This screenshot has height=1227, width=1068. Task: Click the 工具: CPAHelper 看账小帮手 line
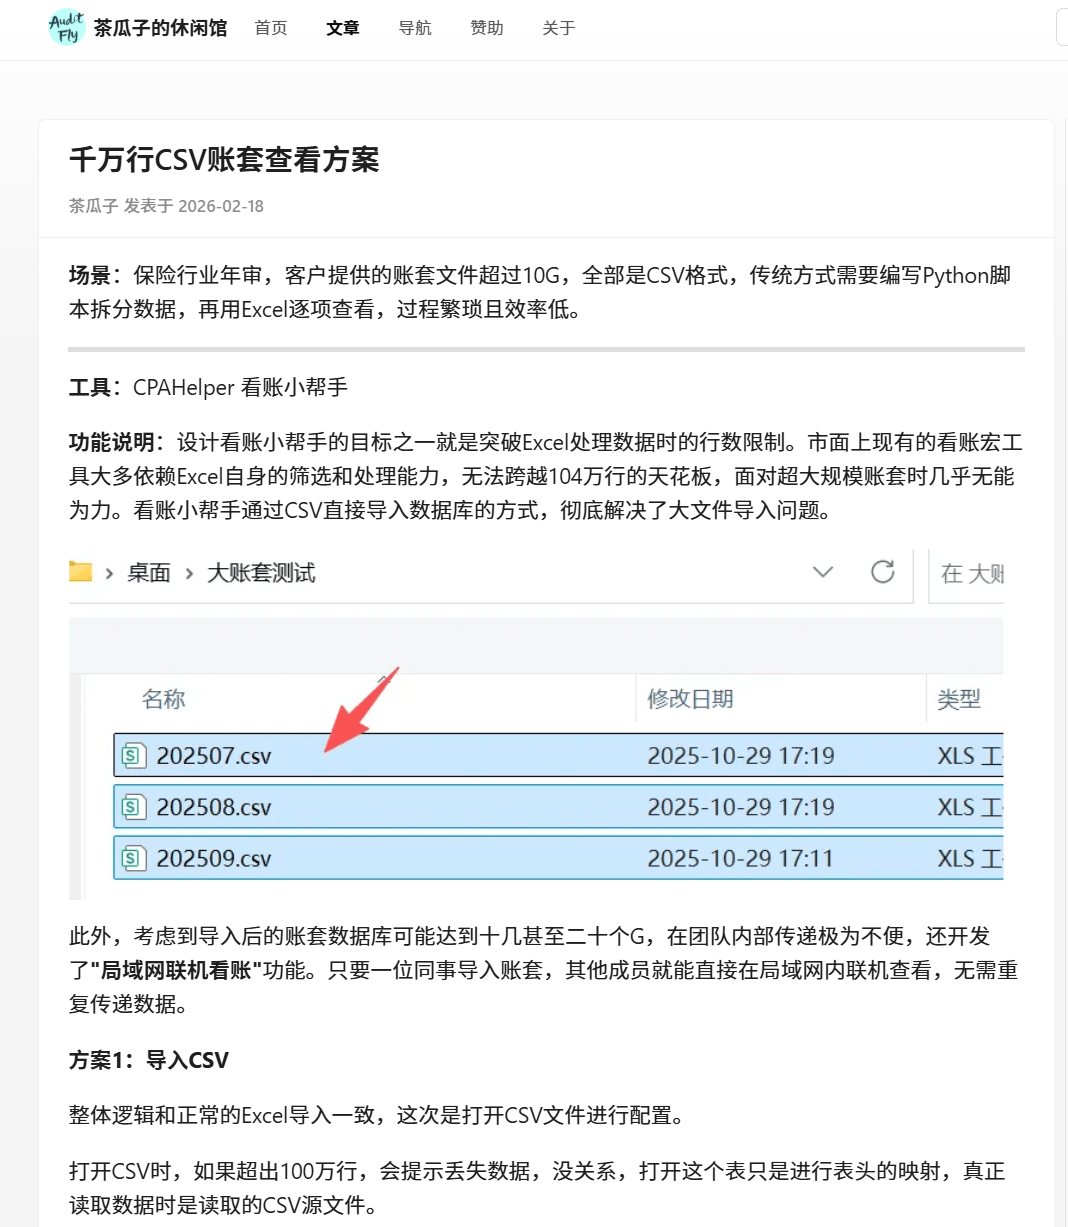pos(208,387)
